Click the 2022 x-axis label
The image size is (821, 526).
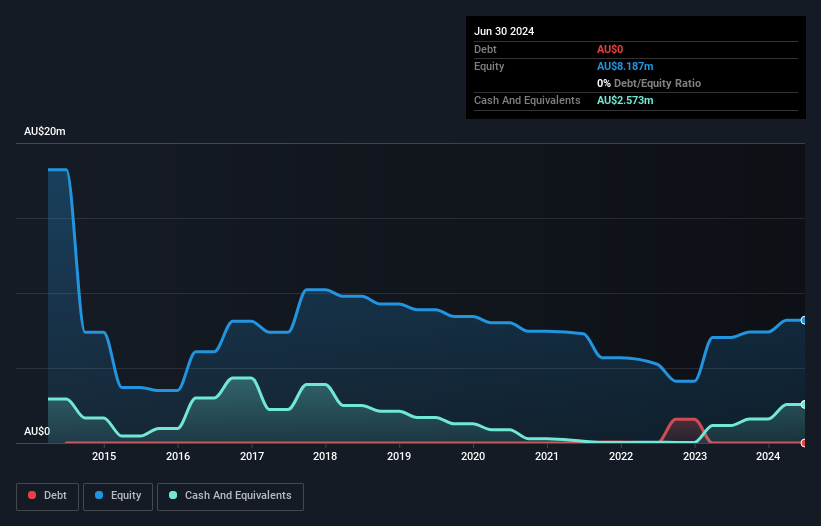click(x=621, y=456)
